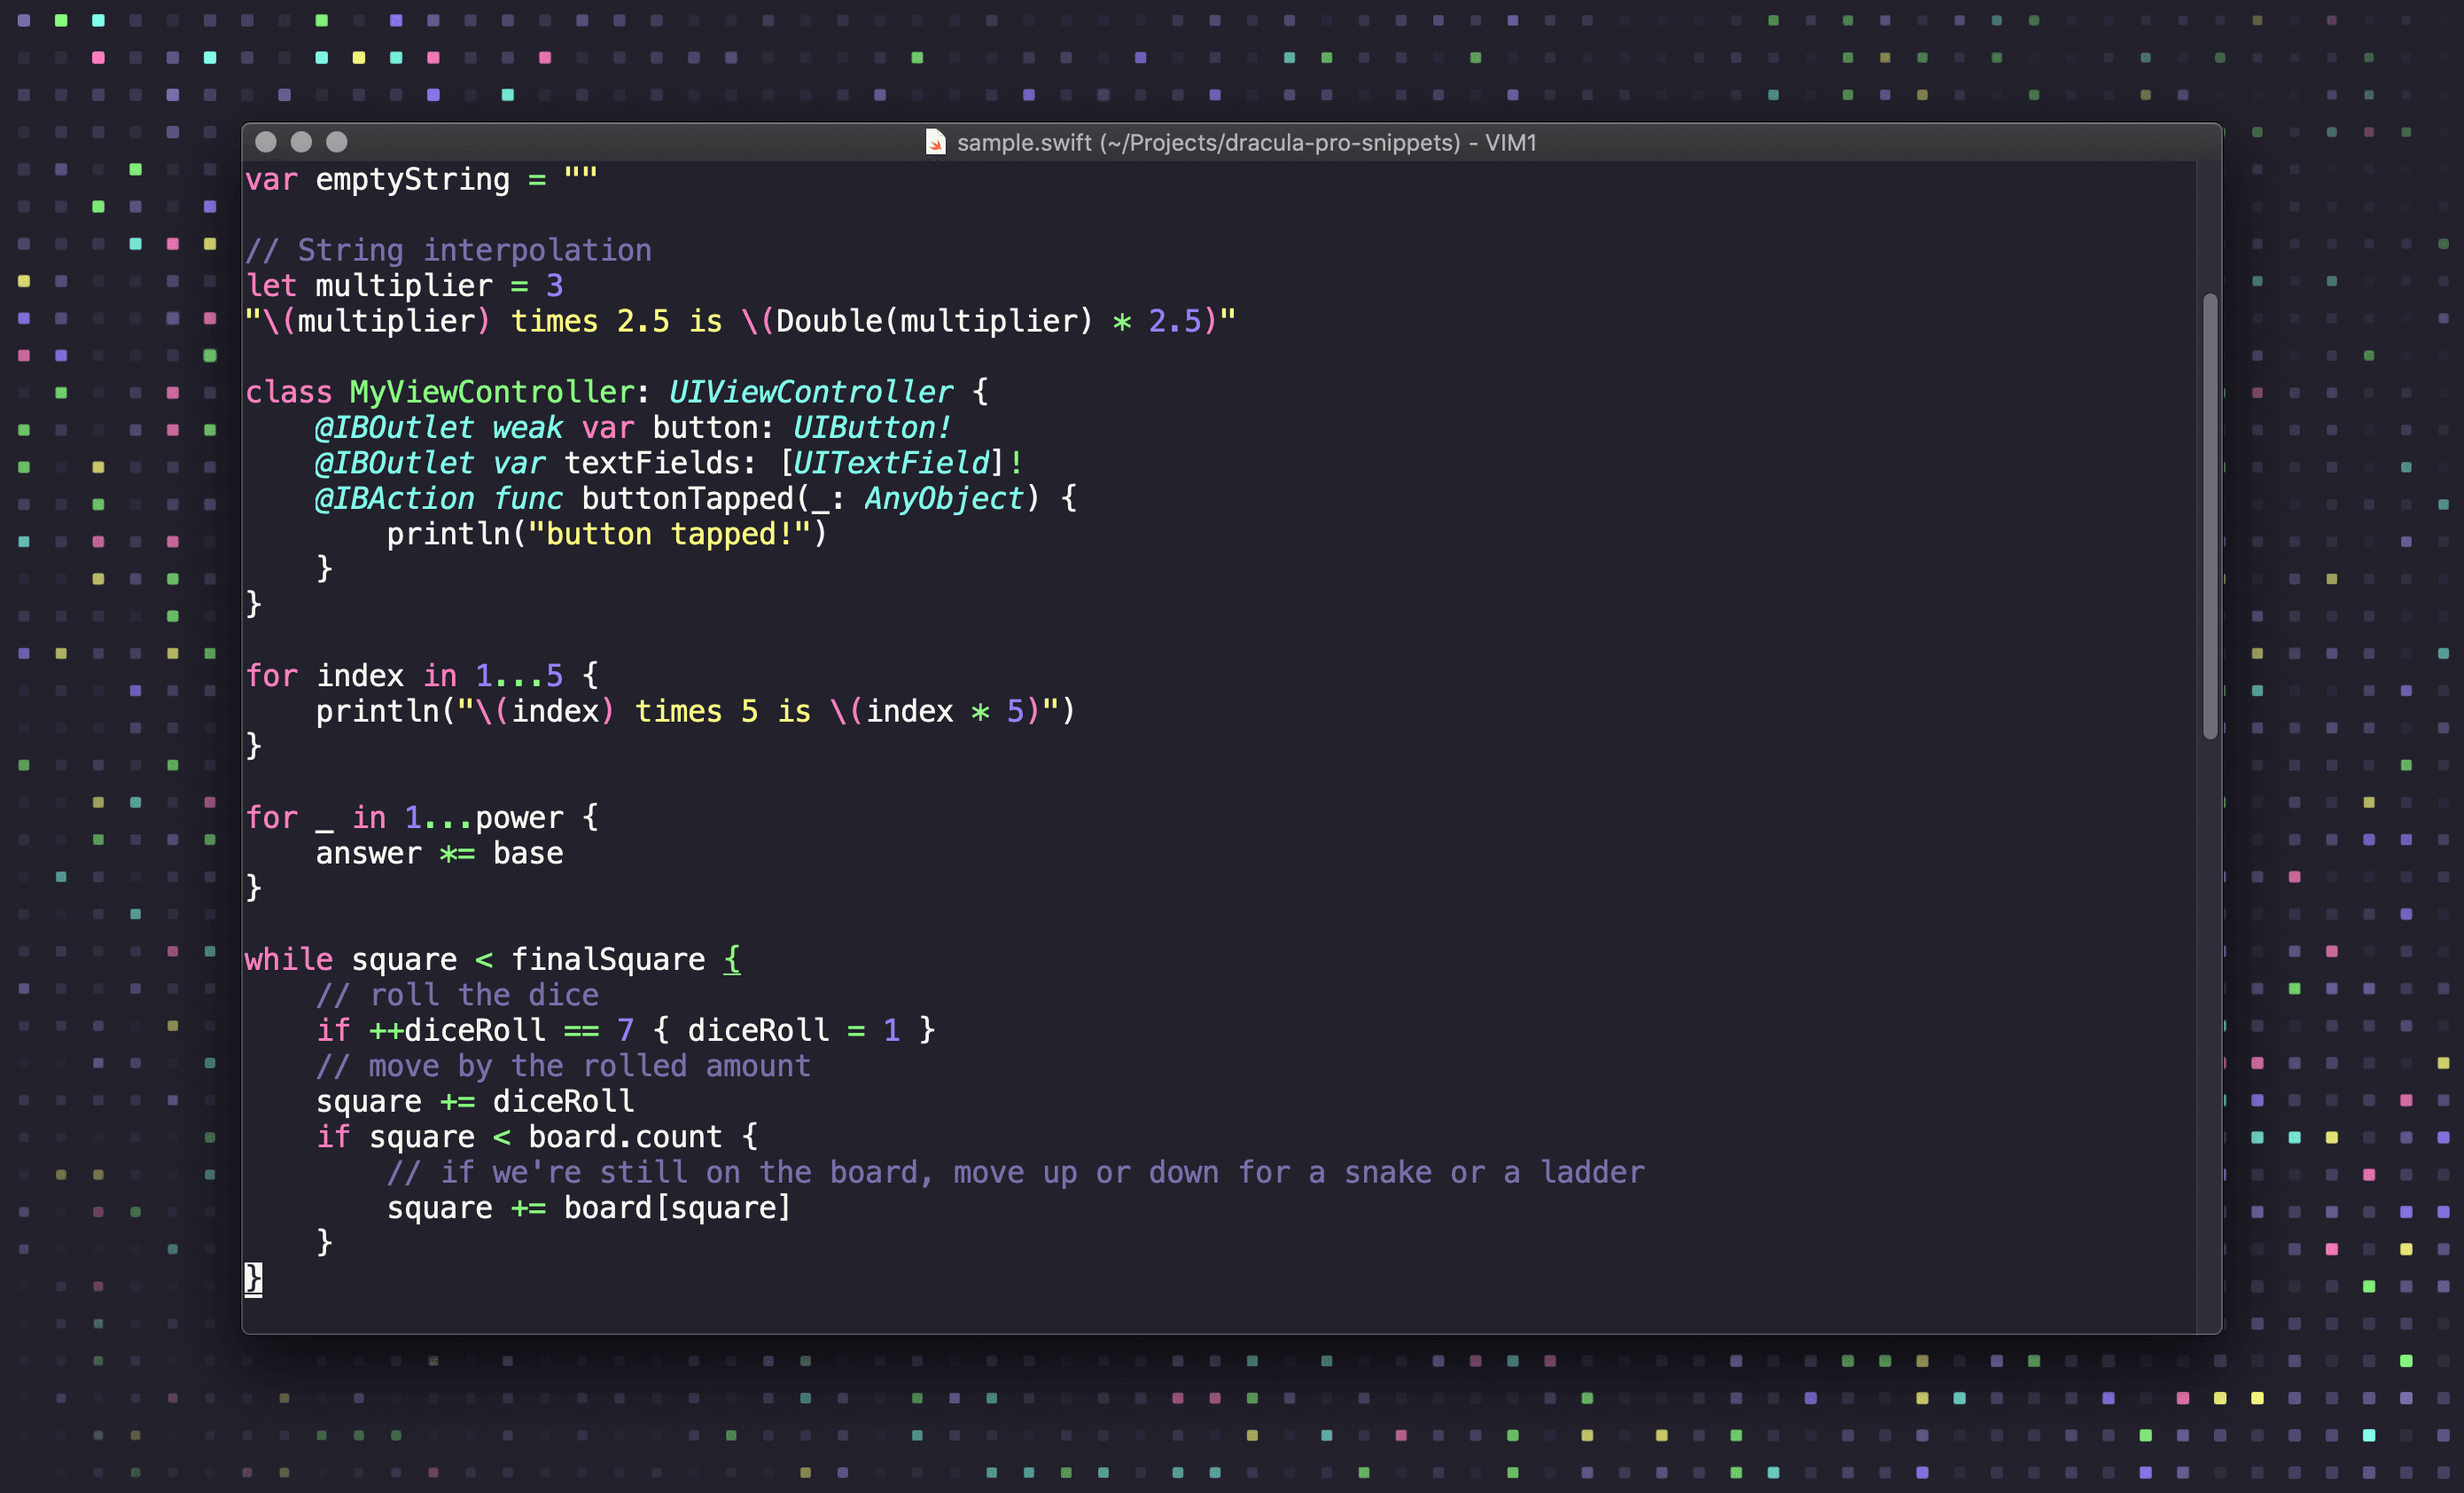Click the while keyword in the loop
The height and width of the screenshot is (1493, 2464).
tap(288, 959)
